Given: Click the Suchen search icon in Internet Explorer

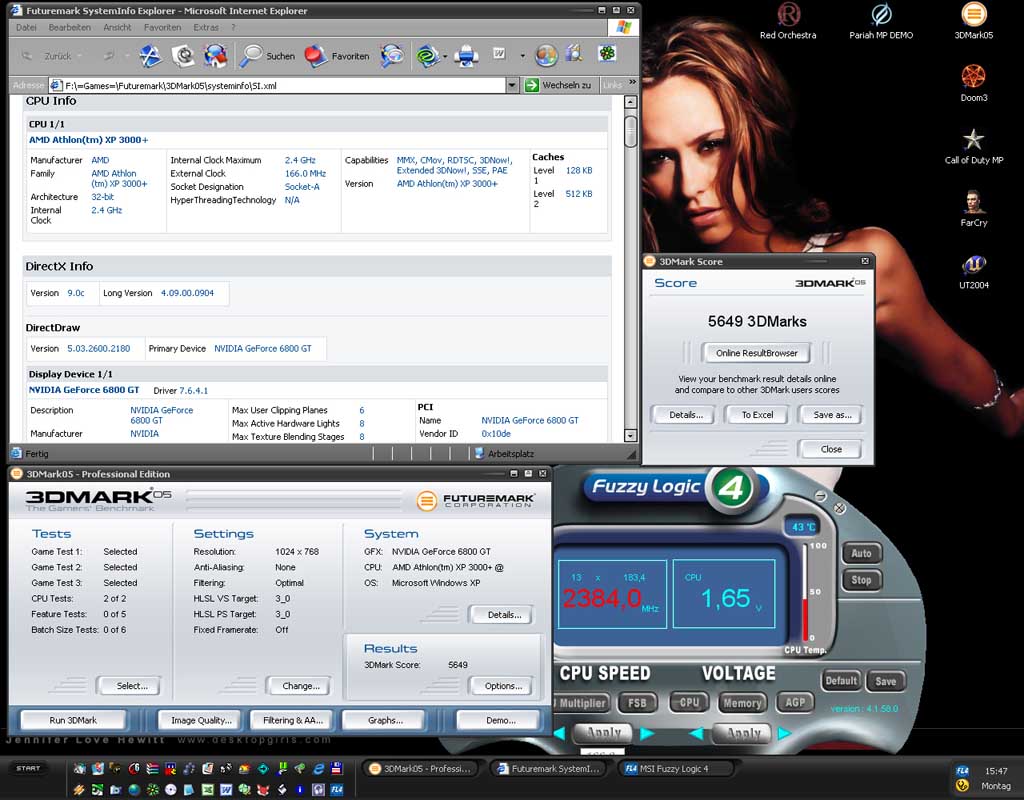Looking at the screenshot, I should pos(267,56).
